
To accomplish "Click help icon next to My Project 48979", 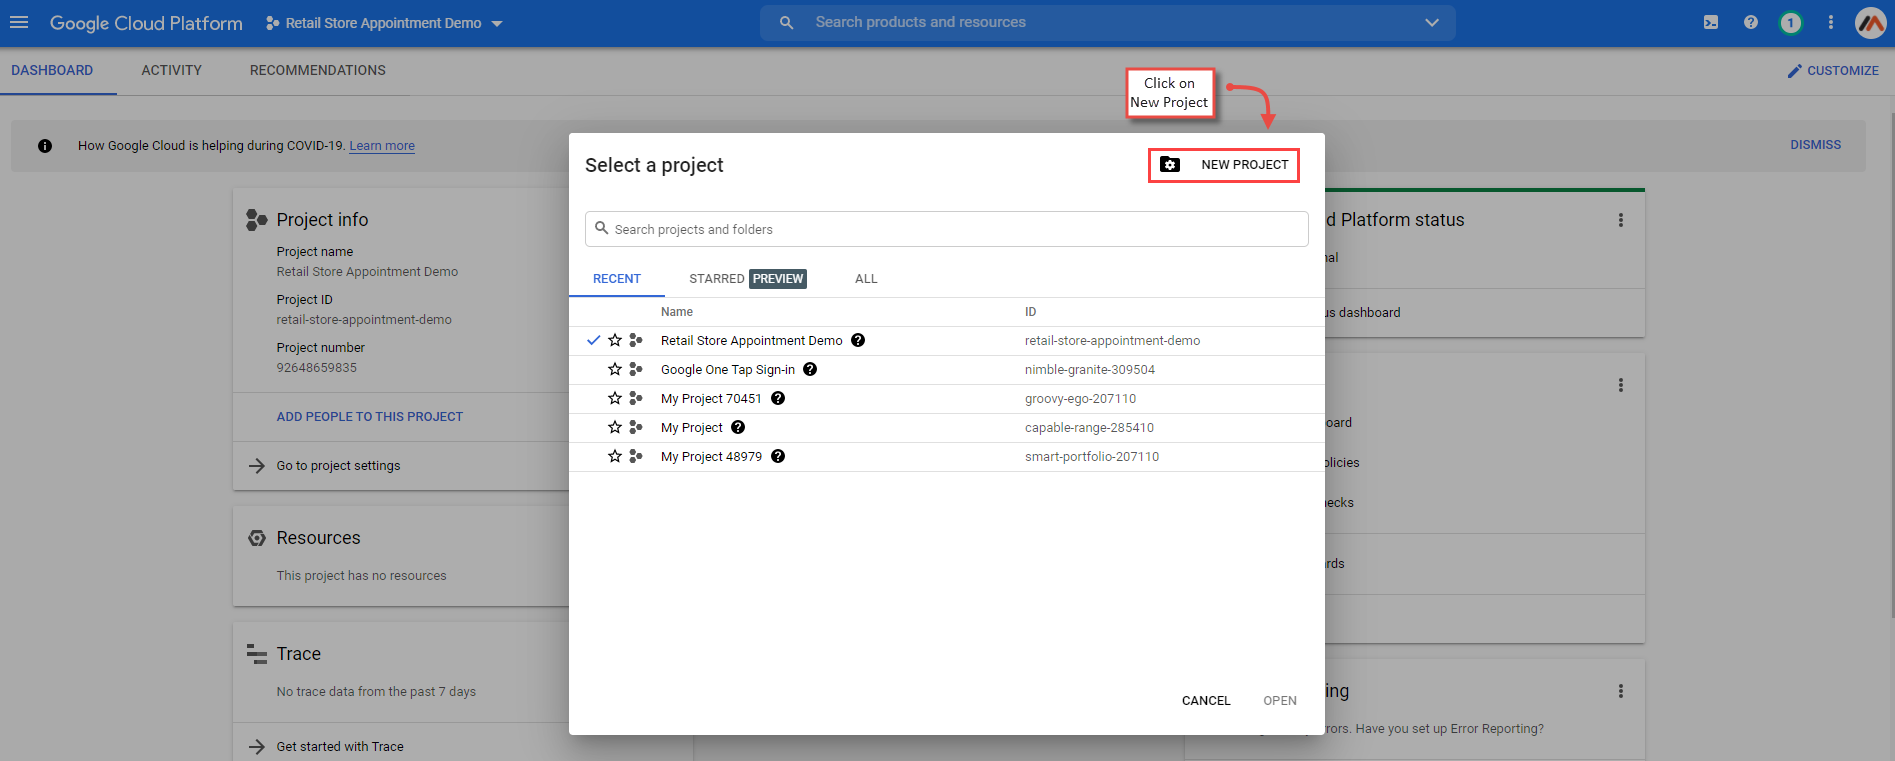I will [778, 457].
